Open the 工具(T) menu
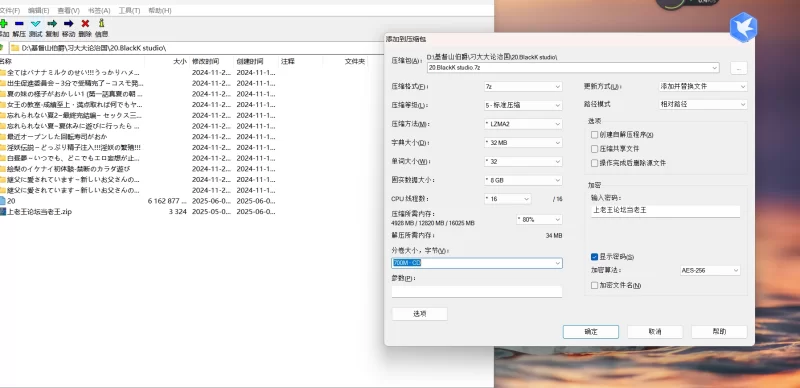 pyautogui.click(x=129, y=10)
